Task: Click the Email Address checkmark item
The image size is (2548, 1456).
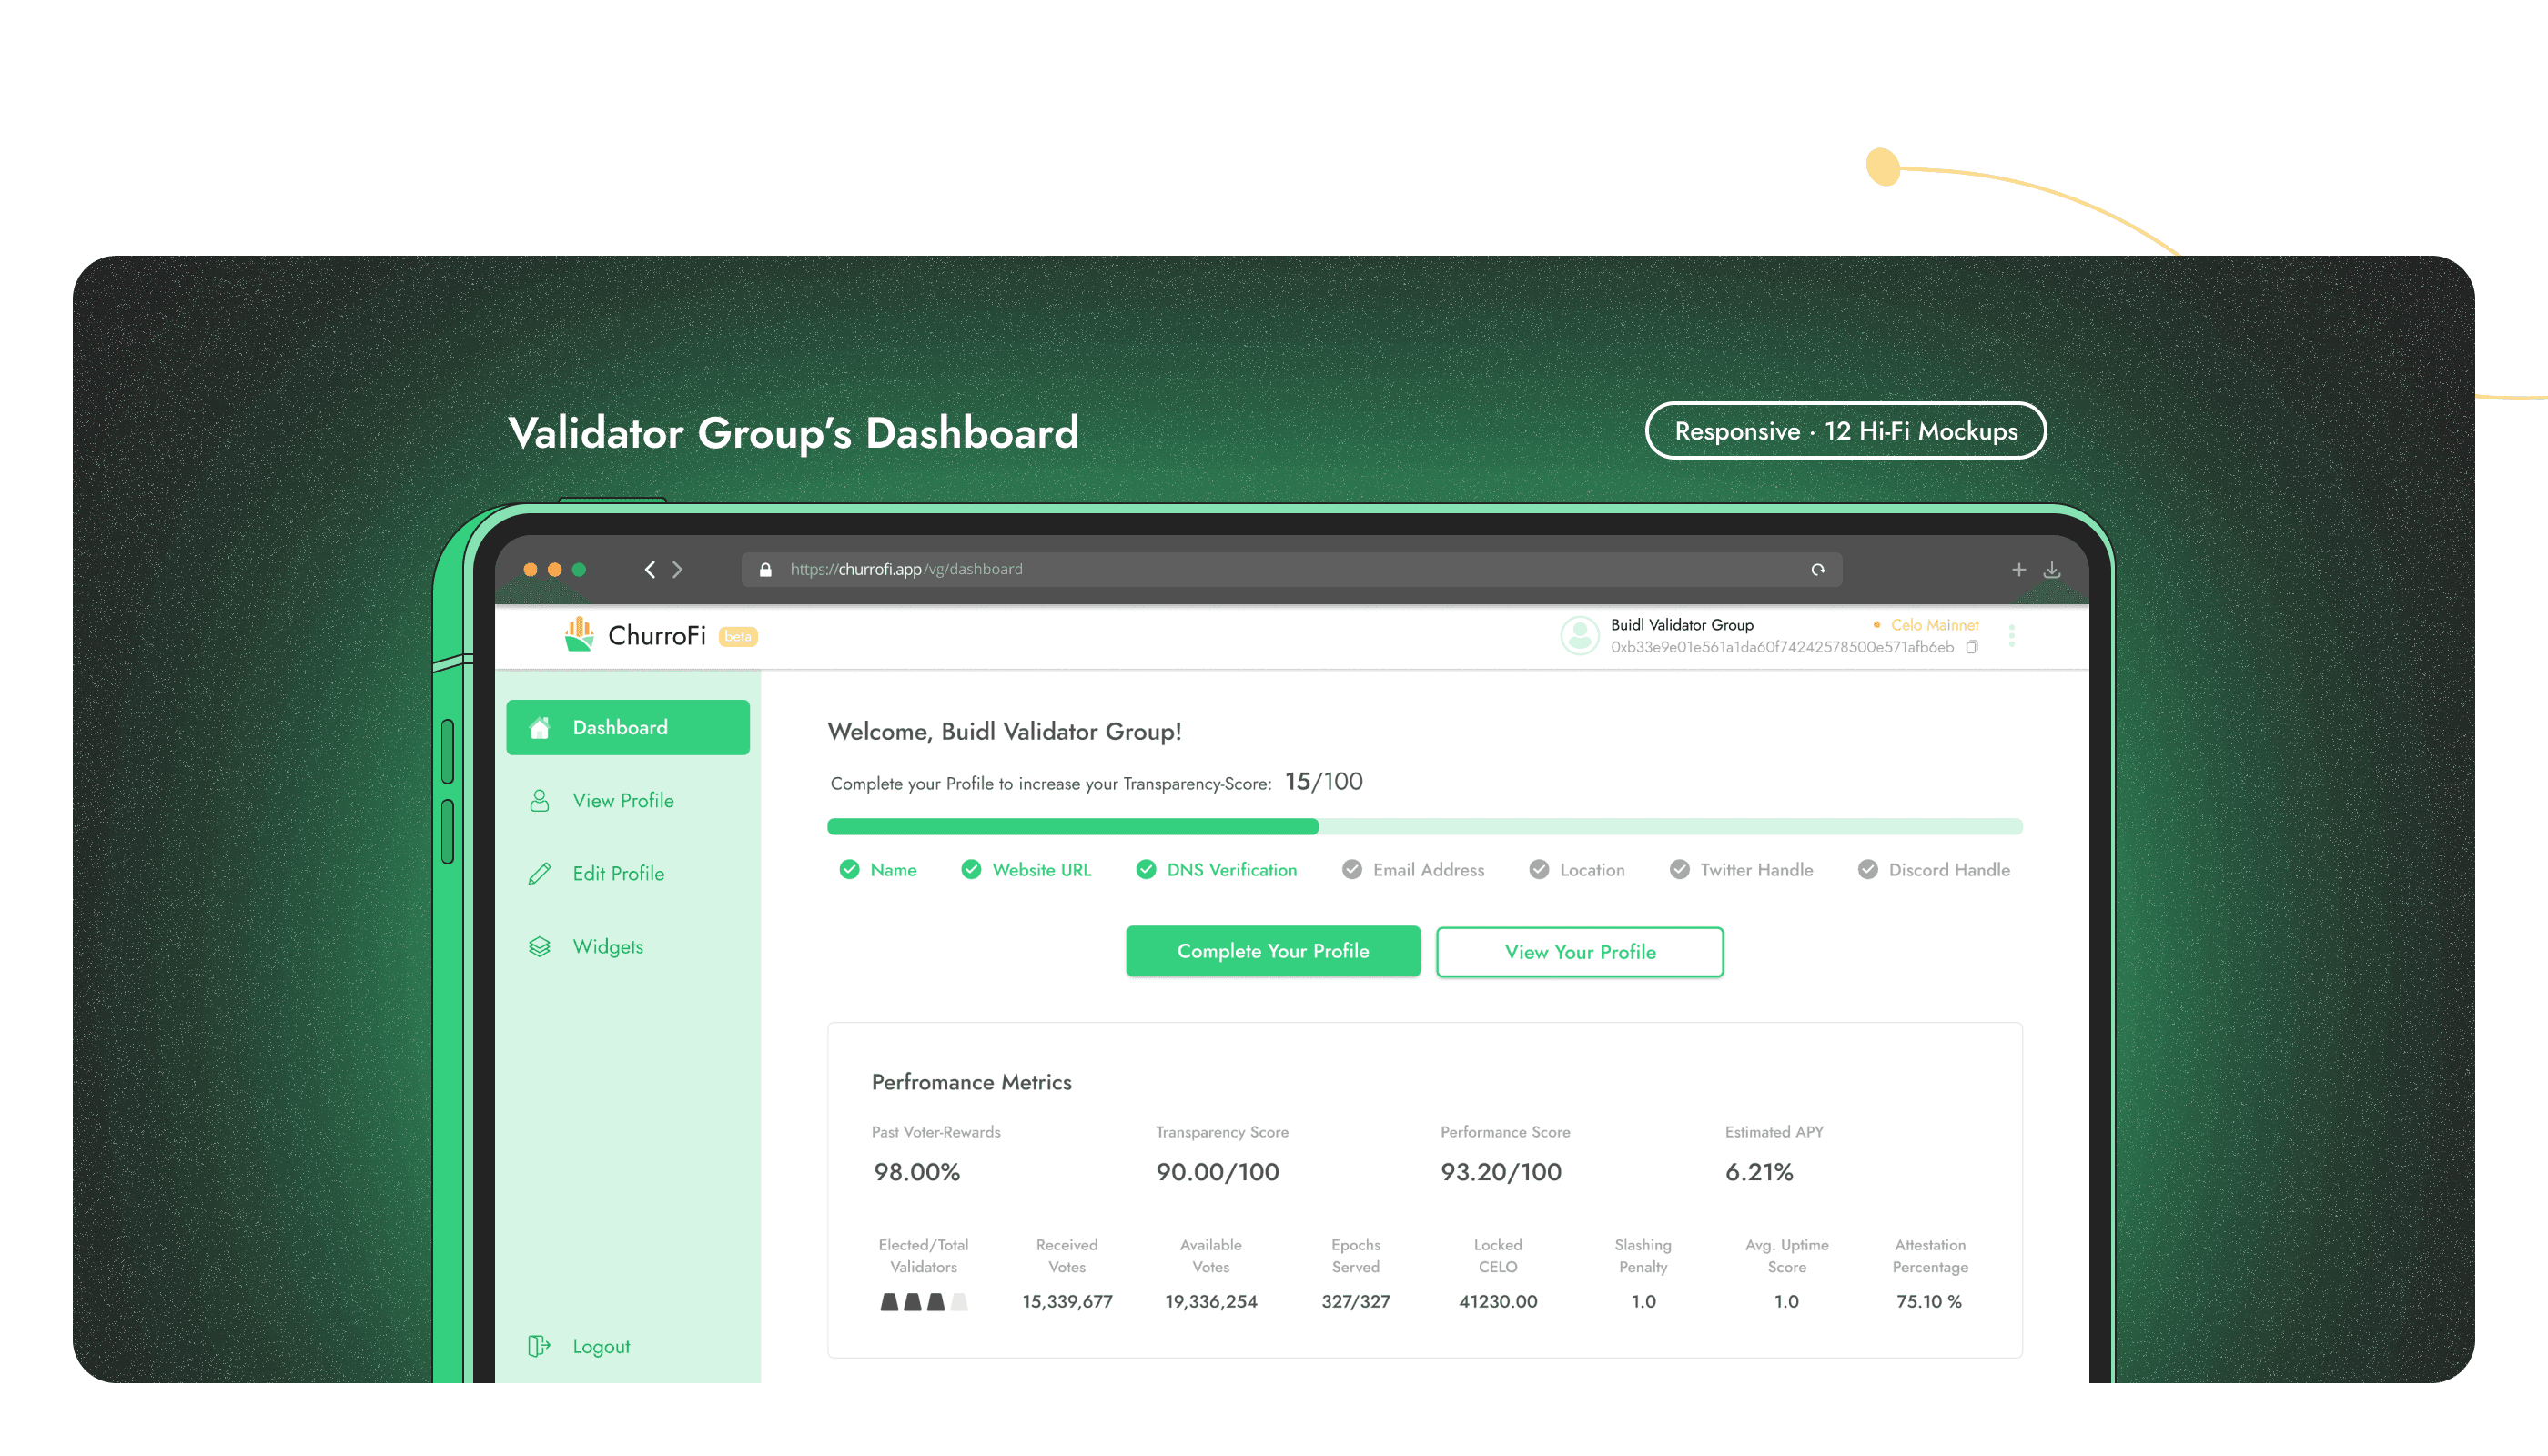Action: (x=1413, y=869)
